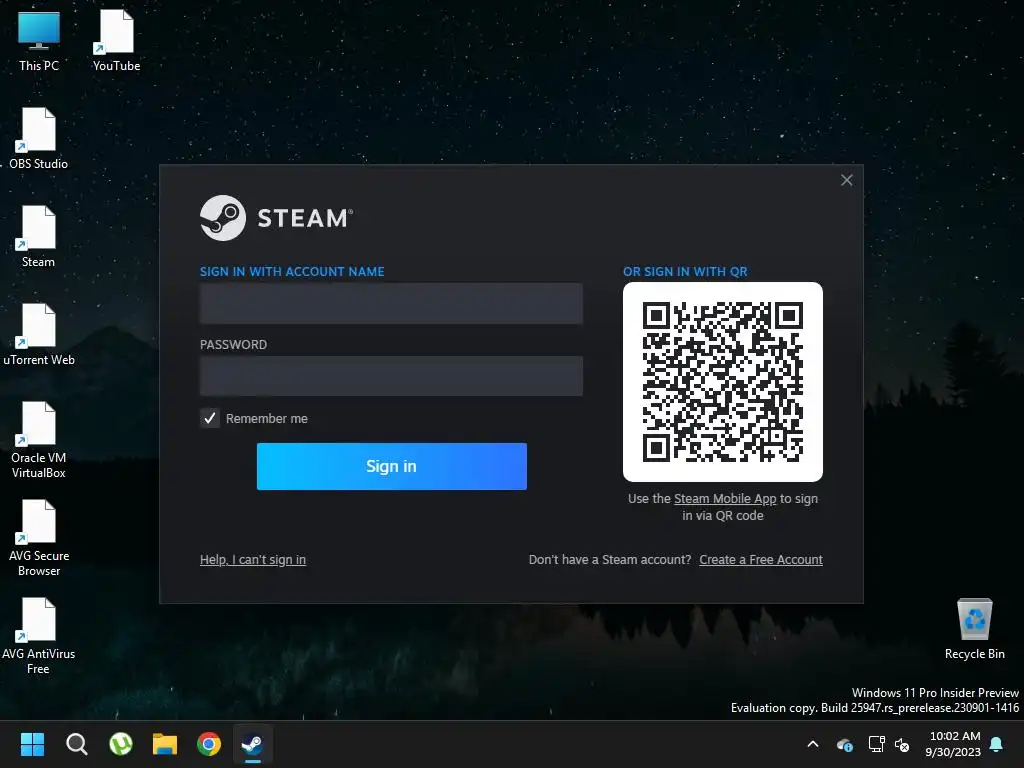Viewport: 1024px width, 768px height.
Task: Click the PASSWORD label
Action: [233, 345]
